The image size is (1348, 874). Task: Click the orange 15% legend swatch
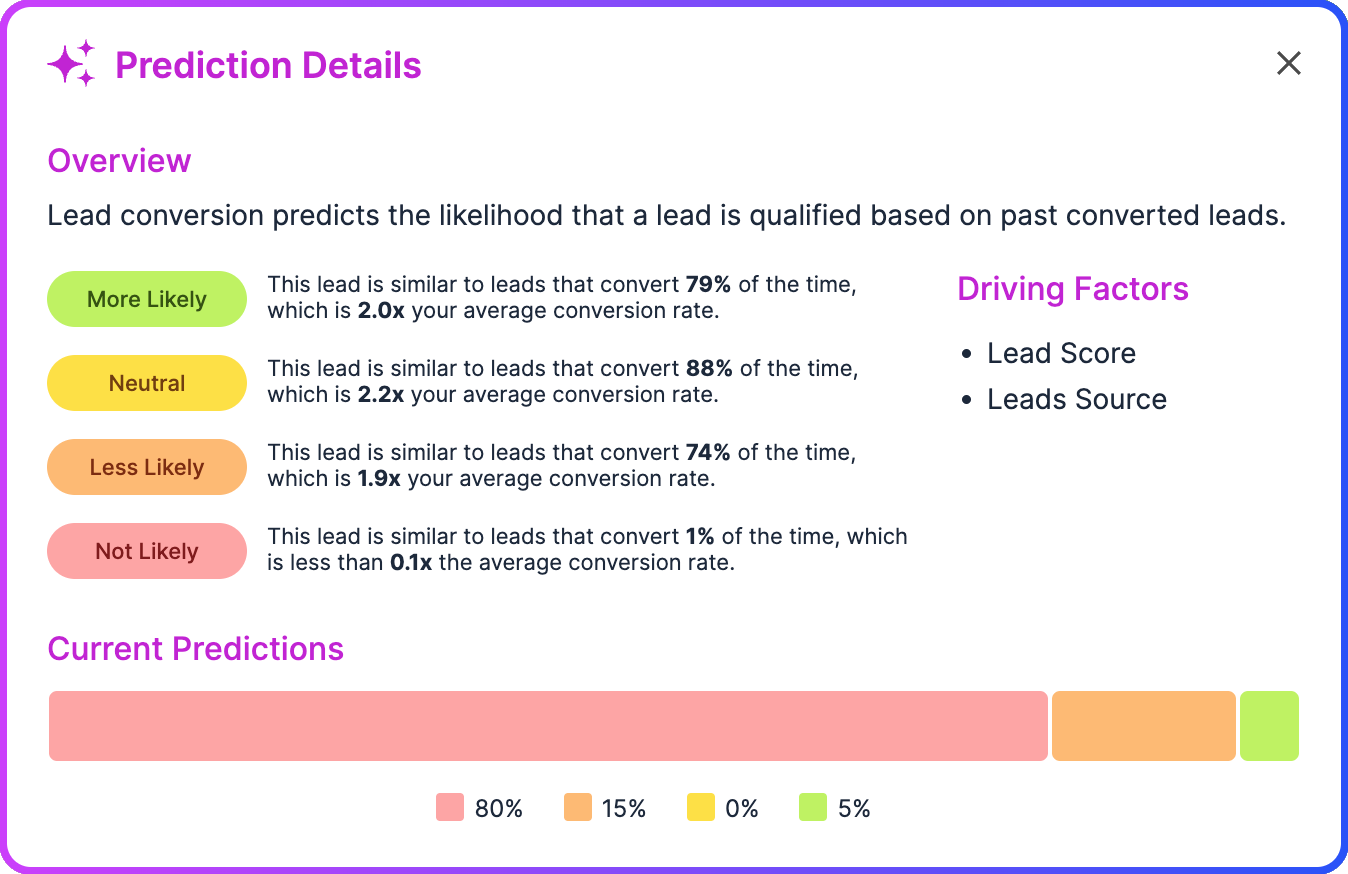[578, 807]
